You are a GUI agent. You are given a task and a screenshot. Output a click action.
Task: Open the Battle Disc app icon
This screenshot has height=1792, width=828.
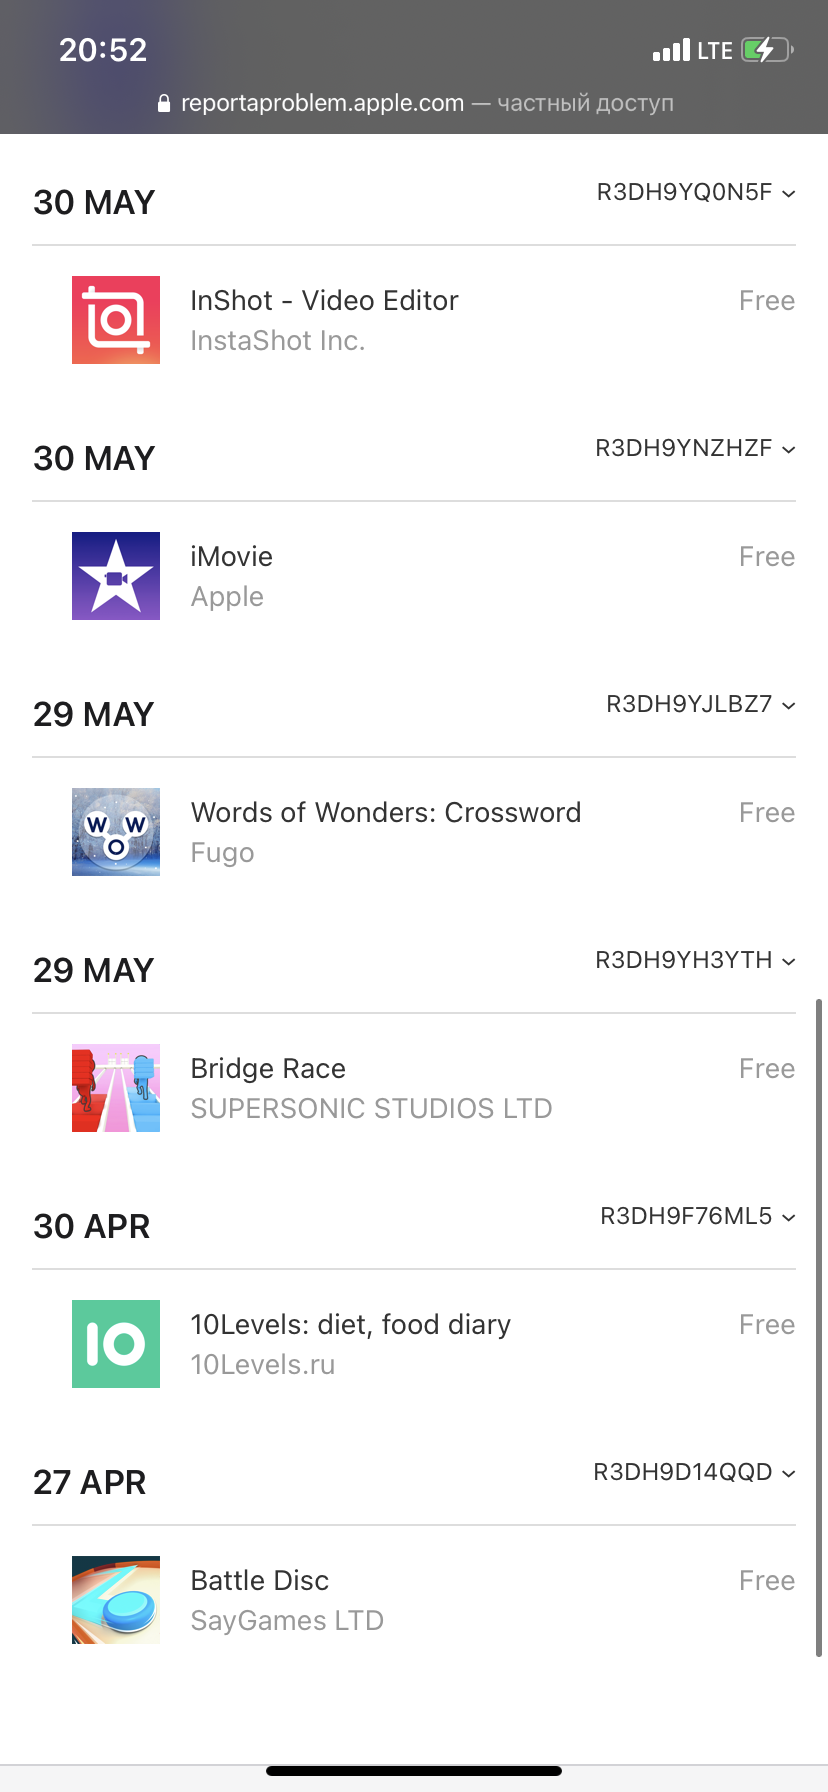click(116, 1600)
